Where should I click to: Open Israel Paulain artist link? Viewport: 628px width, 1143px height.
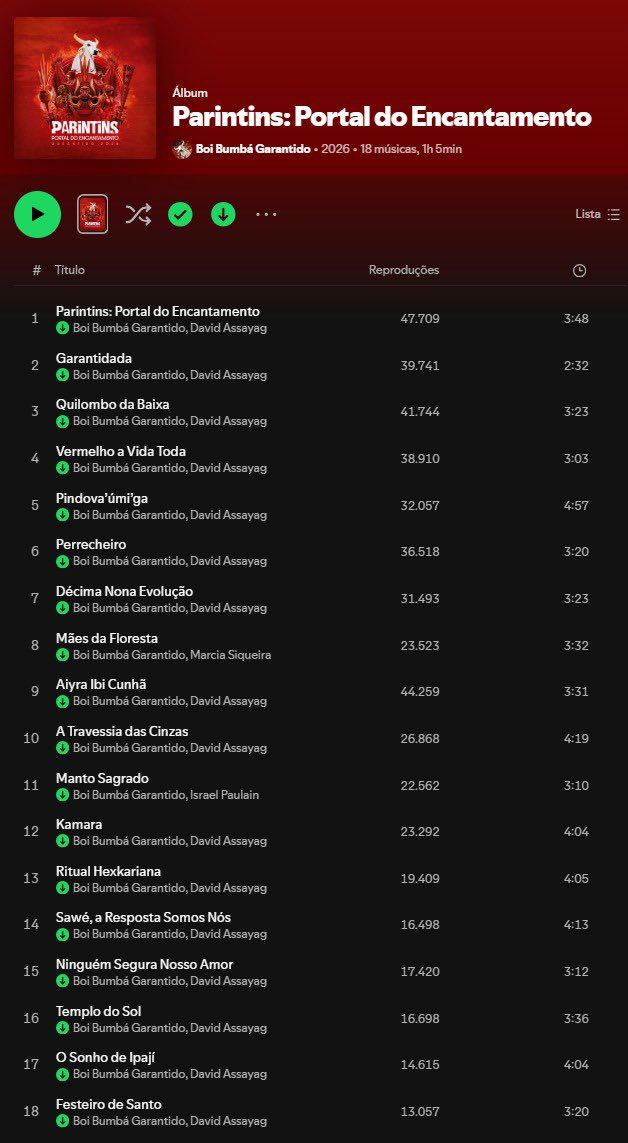(224, 795)
